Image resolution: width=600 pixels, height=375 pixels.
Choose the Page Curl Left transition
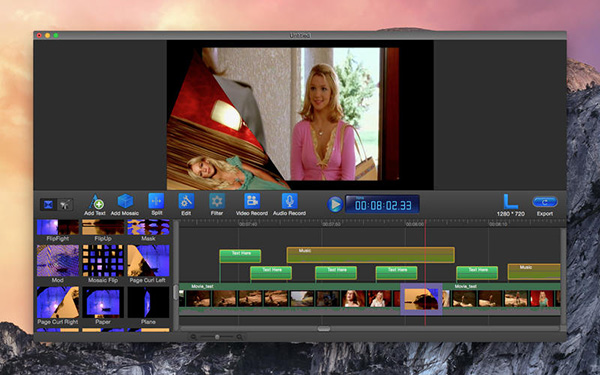pyautogui.click(x=148, y=261)
